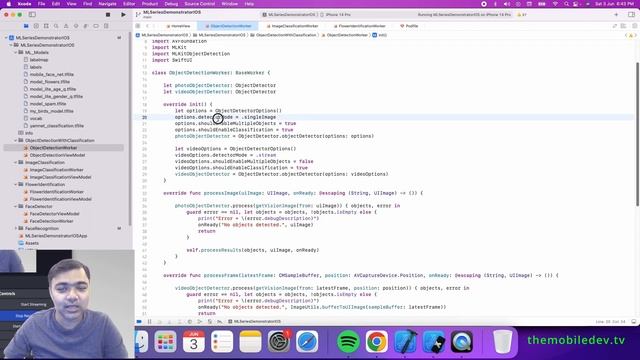
Task: Toggle the navigator sidebar visibility button
Action: 32,15
